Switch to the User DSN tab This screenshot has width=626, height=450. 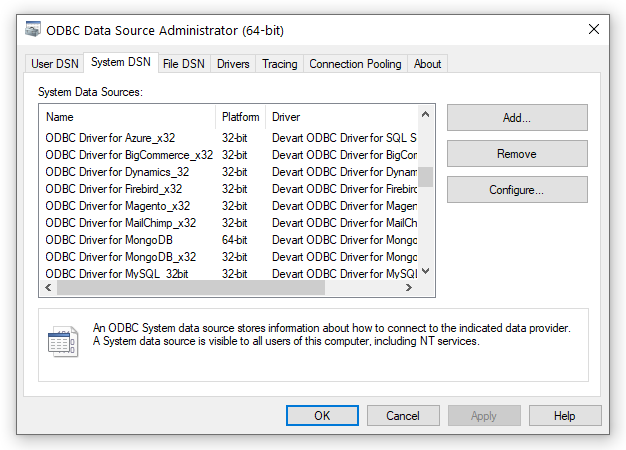pos(55,64)
